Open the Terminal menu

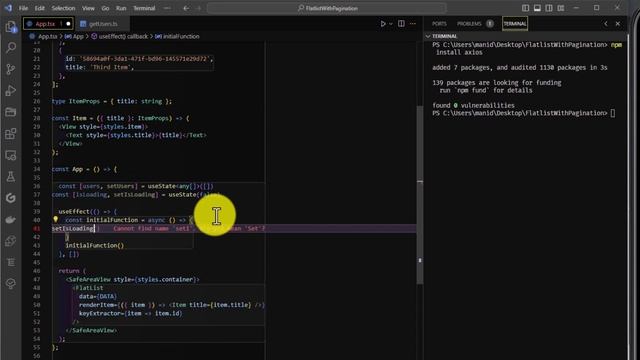click(144, 8)
